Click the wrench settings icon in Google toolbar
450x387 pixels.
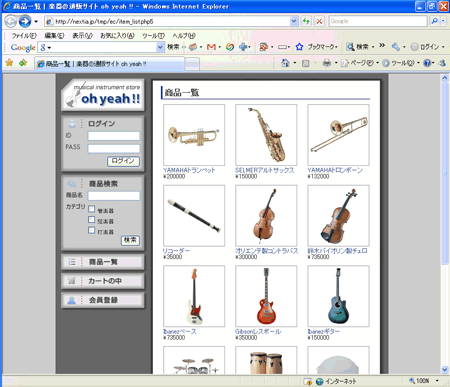[396, 47]
